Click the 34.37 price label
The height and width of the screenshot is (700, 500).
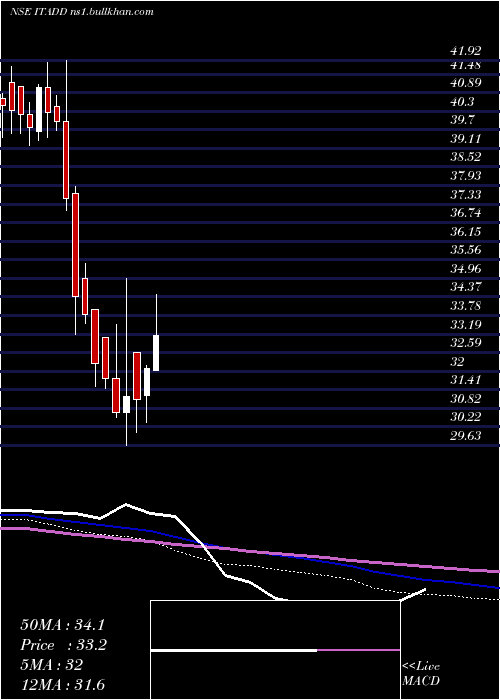click(466, 287)
